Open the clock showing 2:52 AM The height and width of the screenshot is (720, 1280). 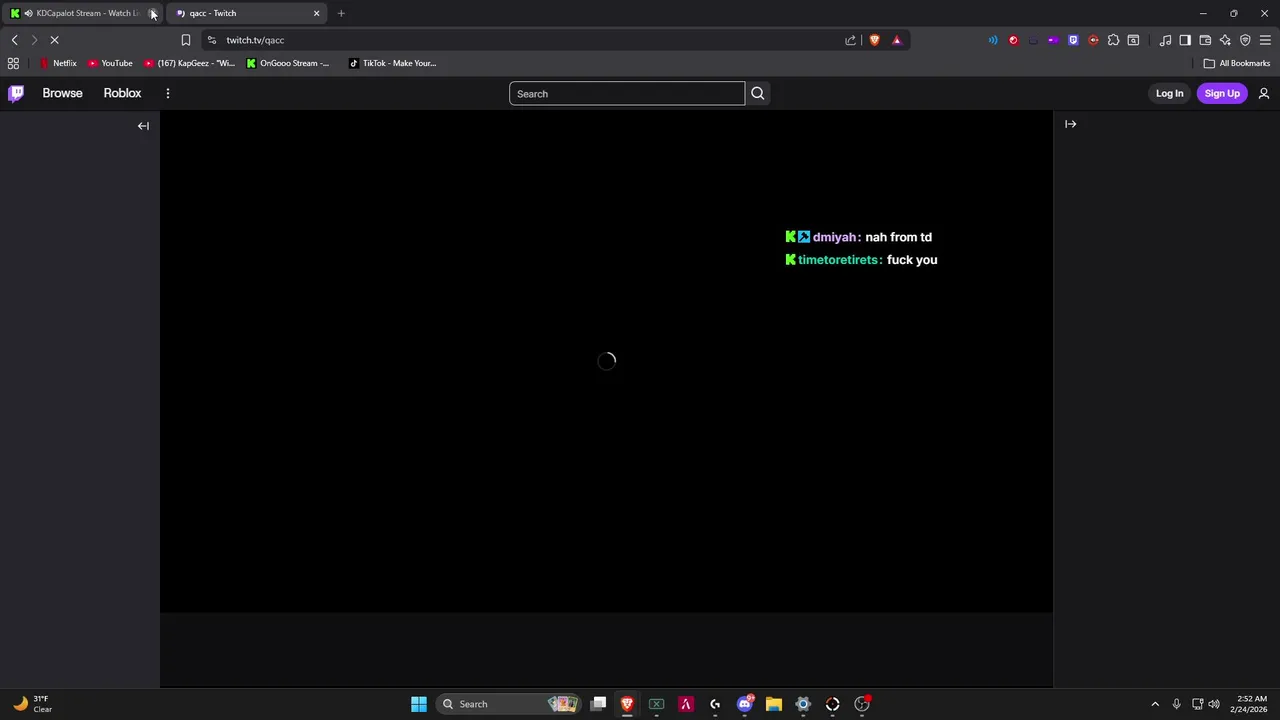click(x=1251, y=704)
